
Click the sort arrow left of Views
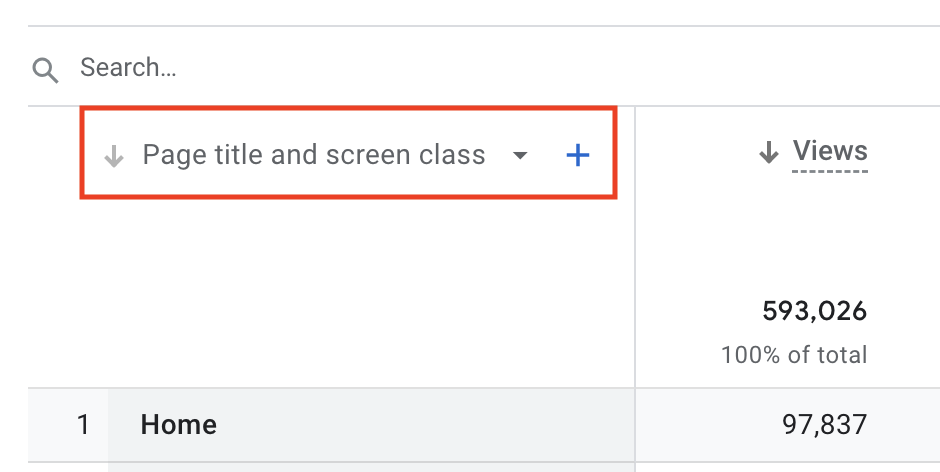768,153
